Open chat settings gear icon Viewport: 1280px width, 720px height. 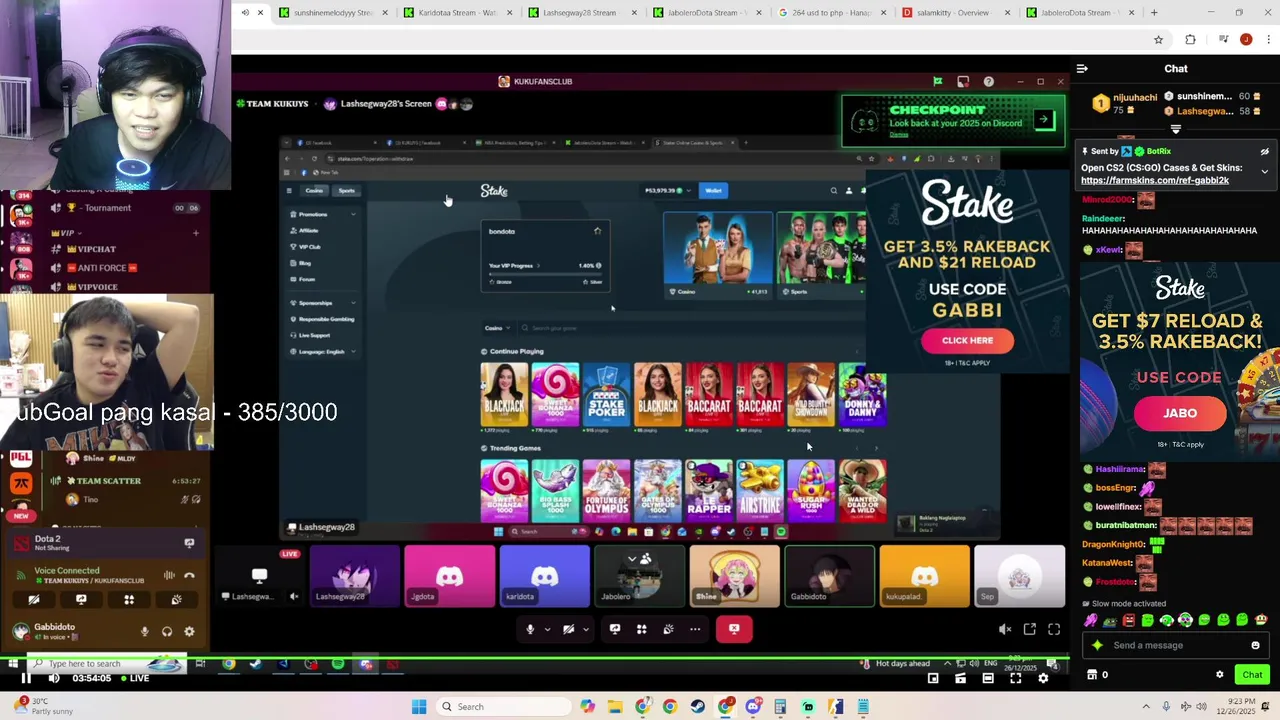pos(1219,674)
